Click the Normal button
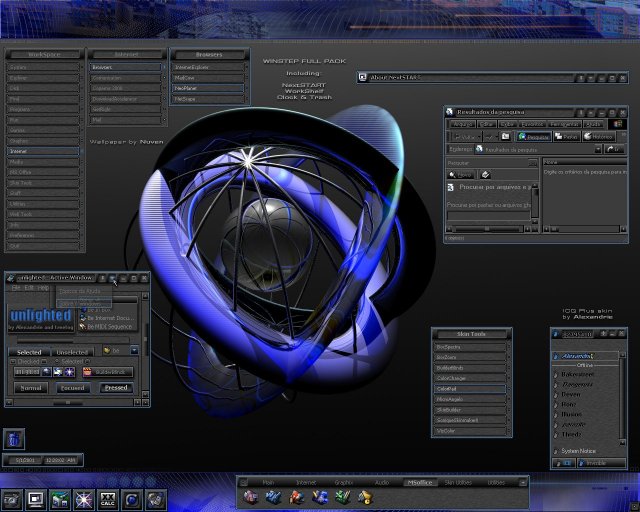This screenshot has width=640, height=512. (x=30, y=387)
